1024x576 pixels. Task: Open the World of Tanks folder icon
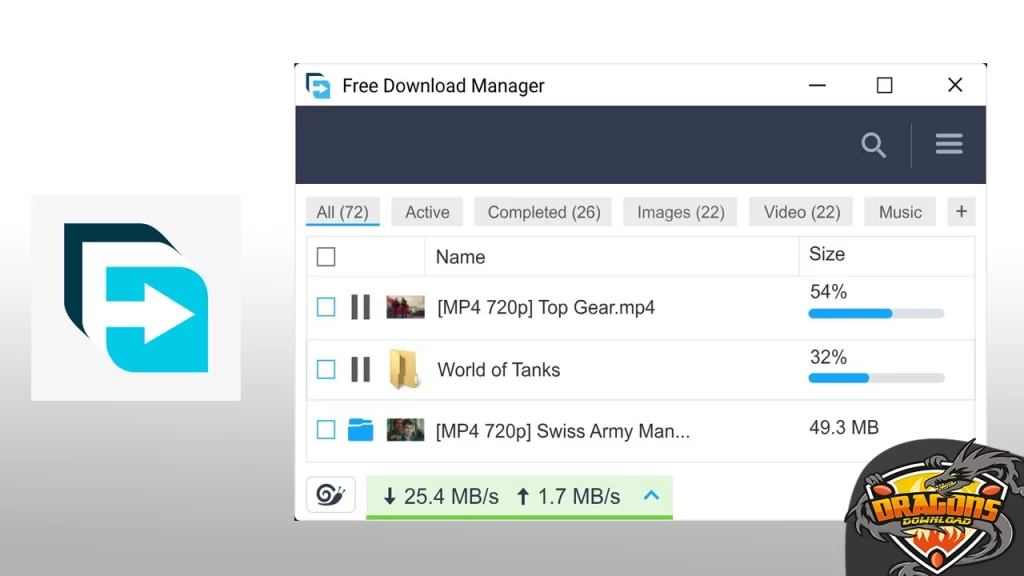(405, 369)
